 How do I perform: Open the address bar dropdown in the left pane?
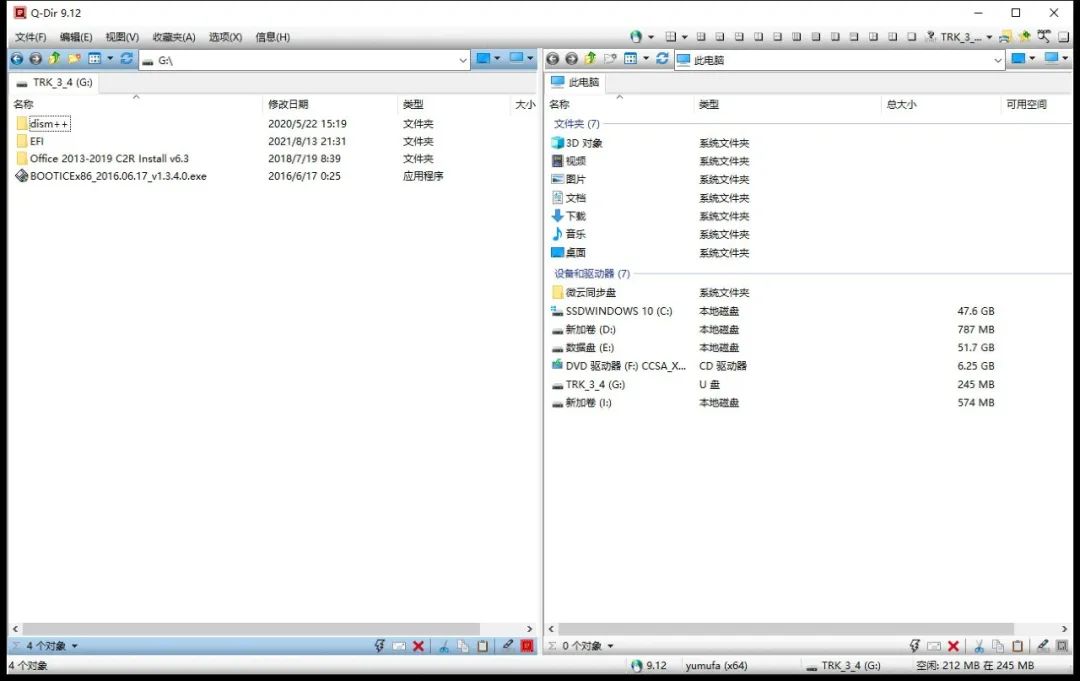click(462, 59)
